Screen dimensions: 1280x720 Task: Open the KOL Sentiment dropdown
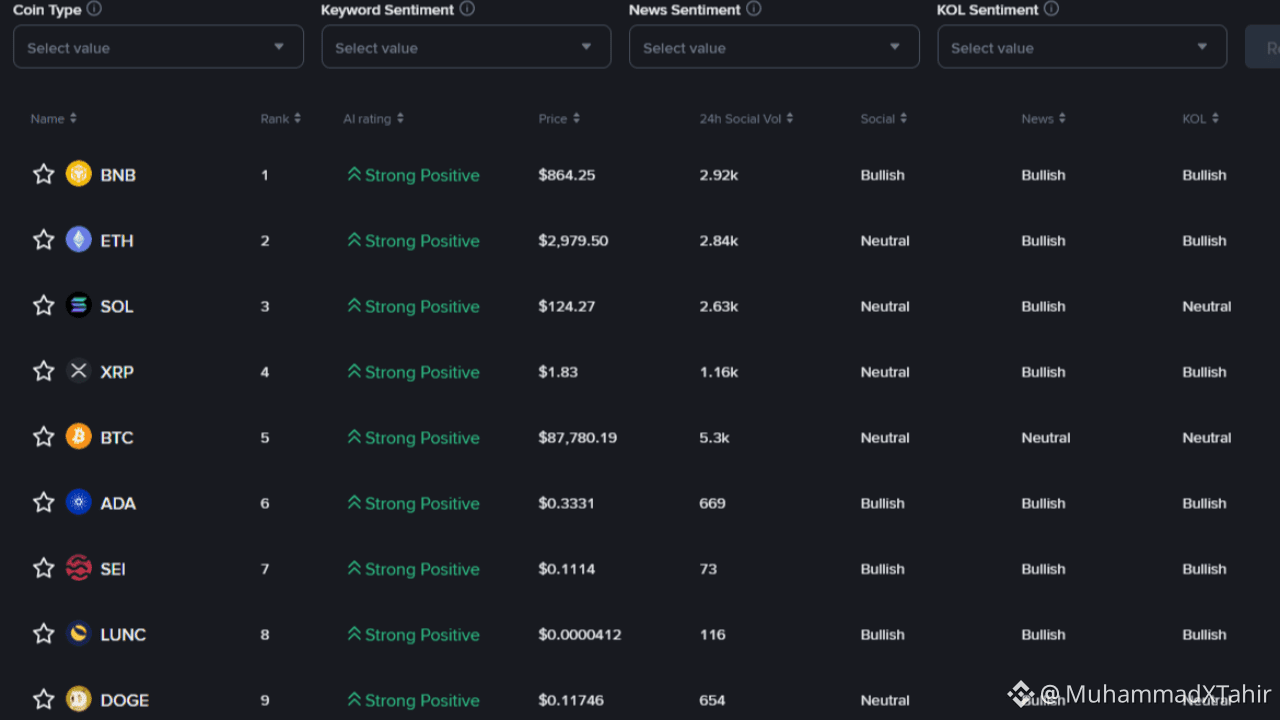point(1081,47)
